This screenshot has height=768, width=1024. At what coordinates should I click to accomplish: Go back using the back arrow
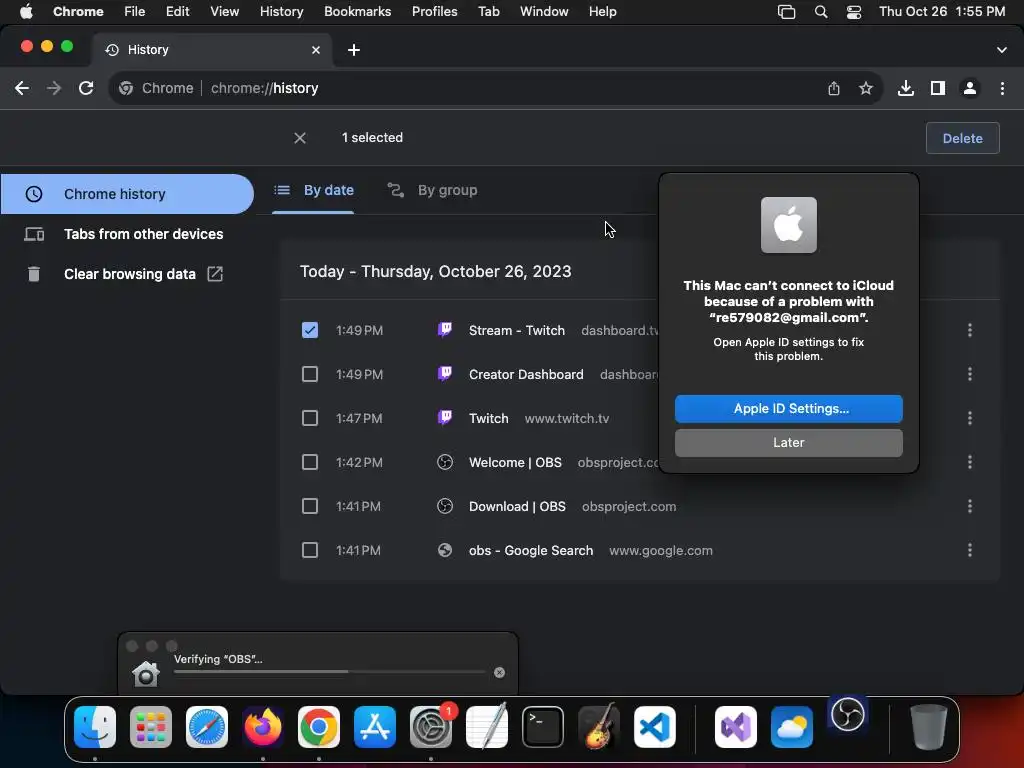[22, 88]
